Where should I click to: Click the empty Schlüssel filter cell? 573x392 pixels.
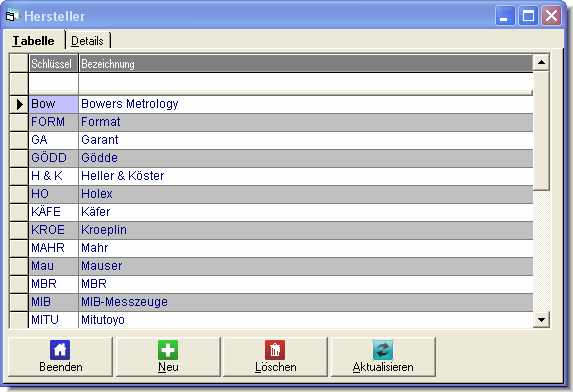tap(53, 84)
